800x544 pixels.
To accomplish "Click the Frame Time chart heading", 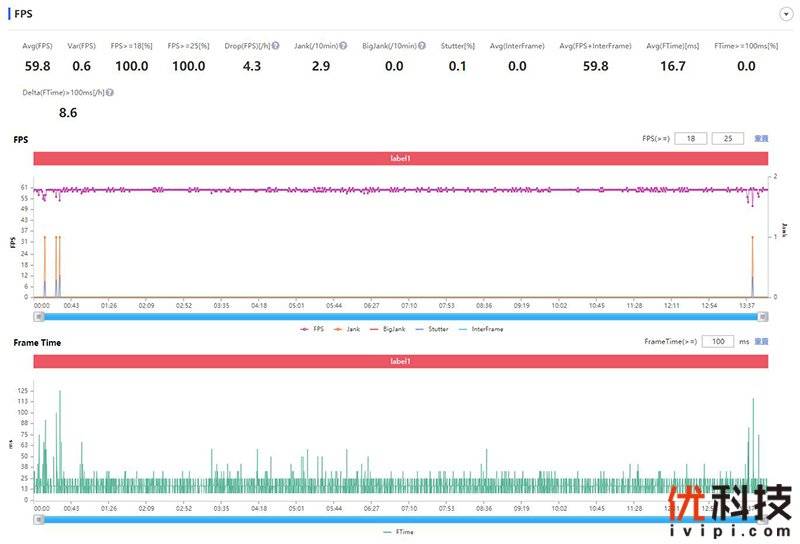I will [x=37, y=343].
